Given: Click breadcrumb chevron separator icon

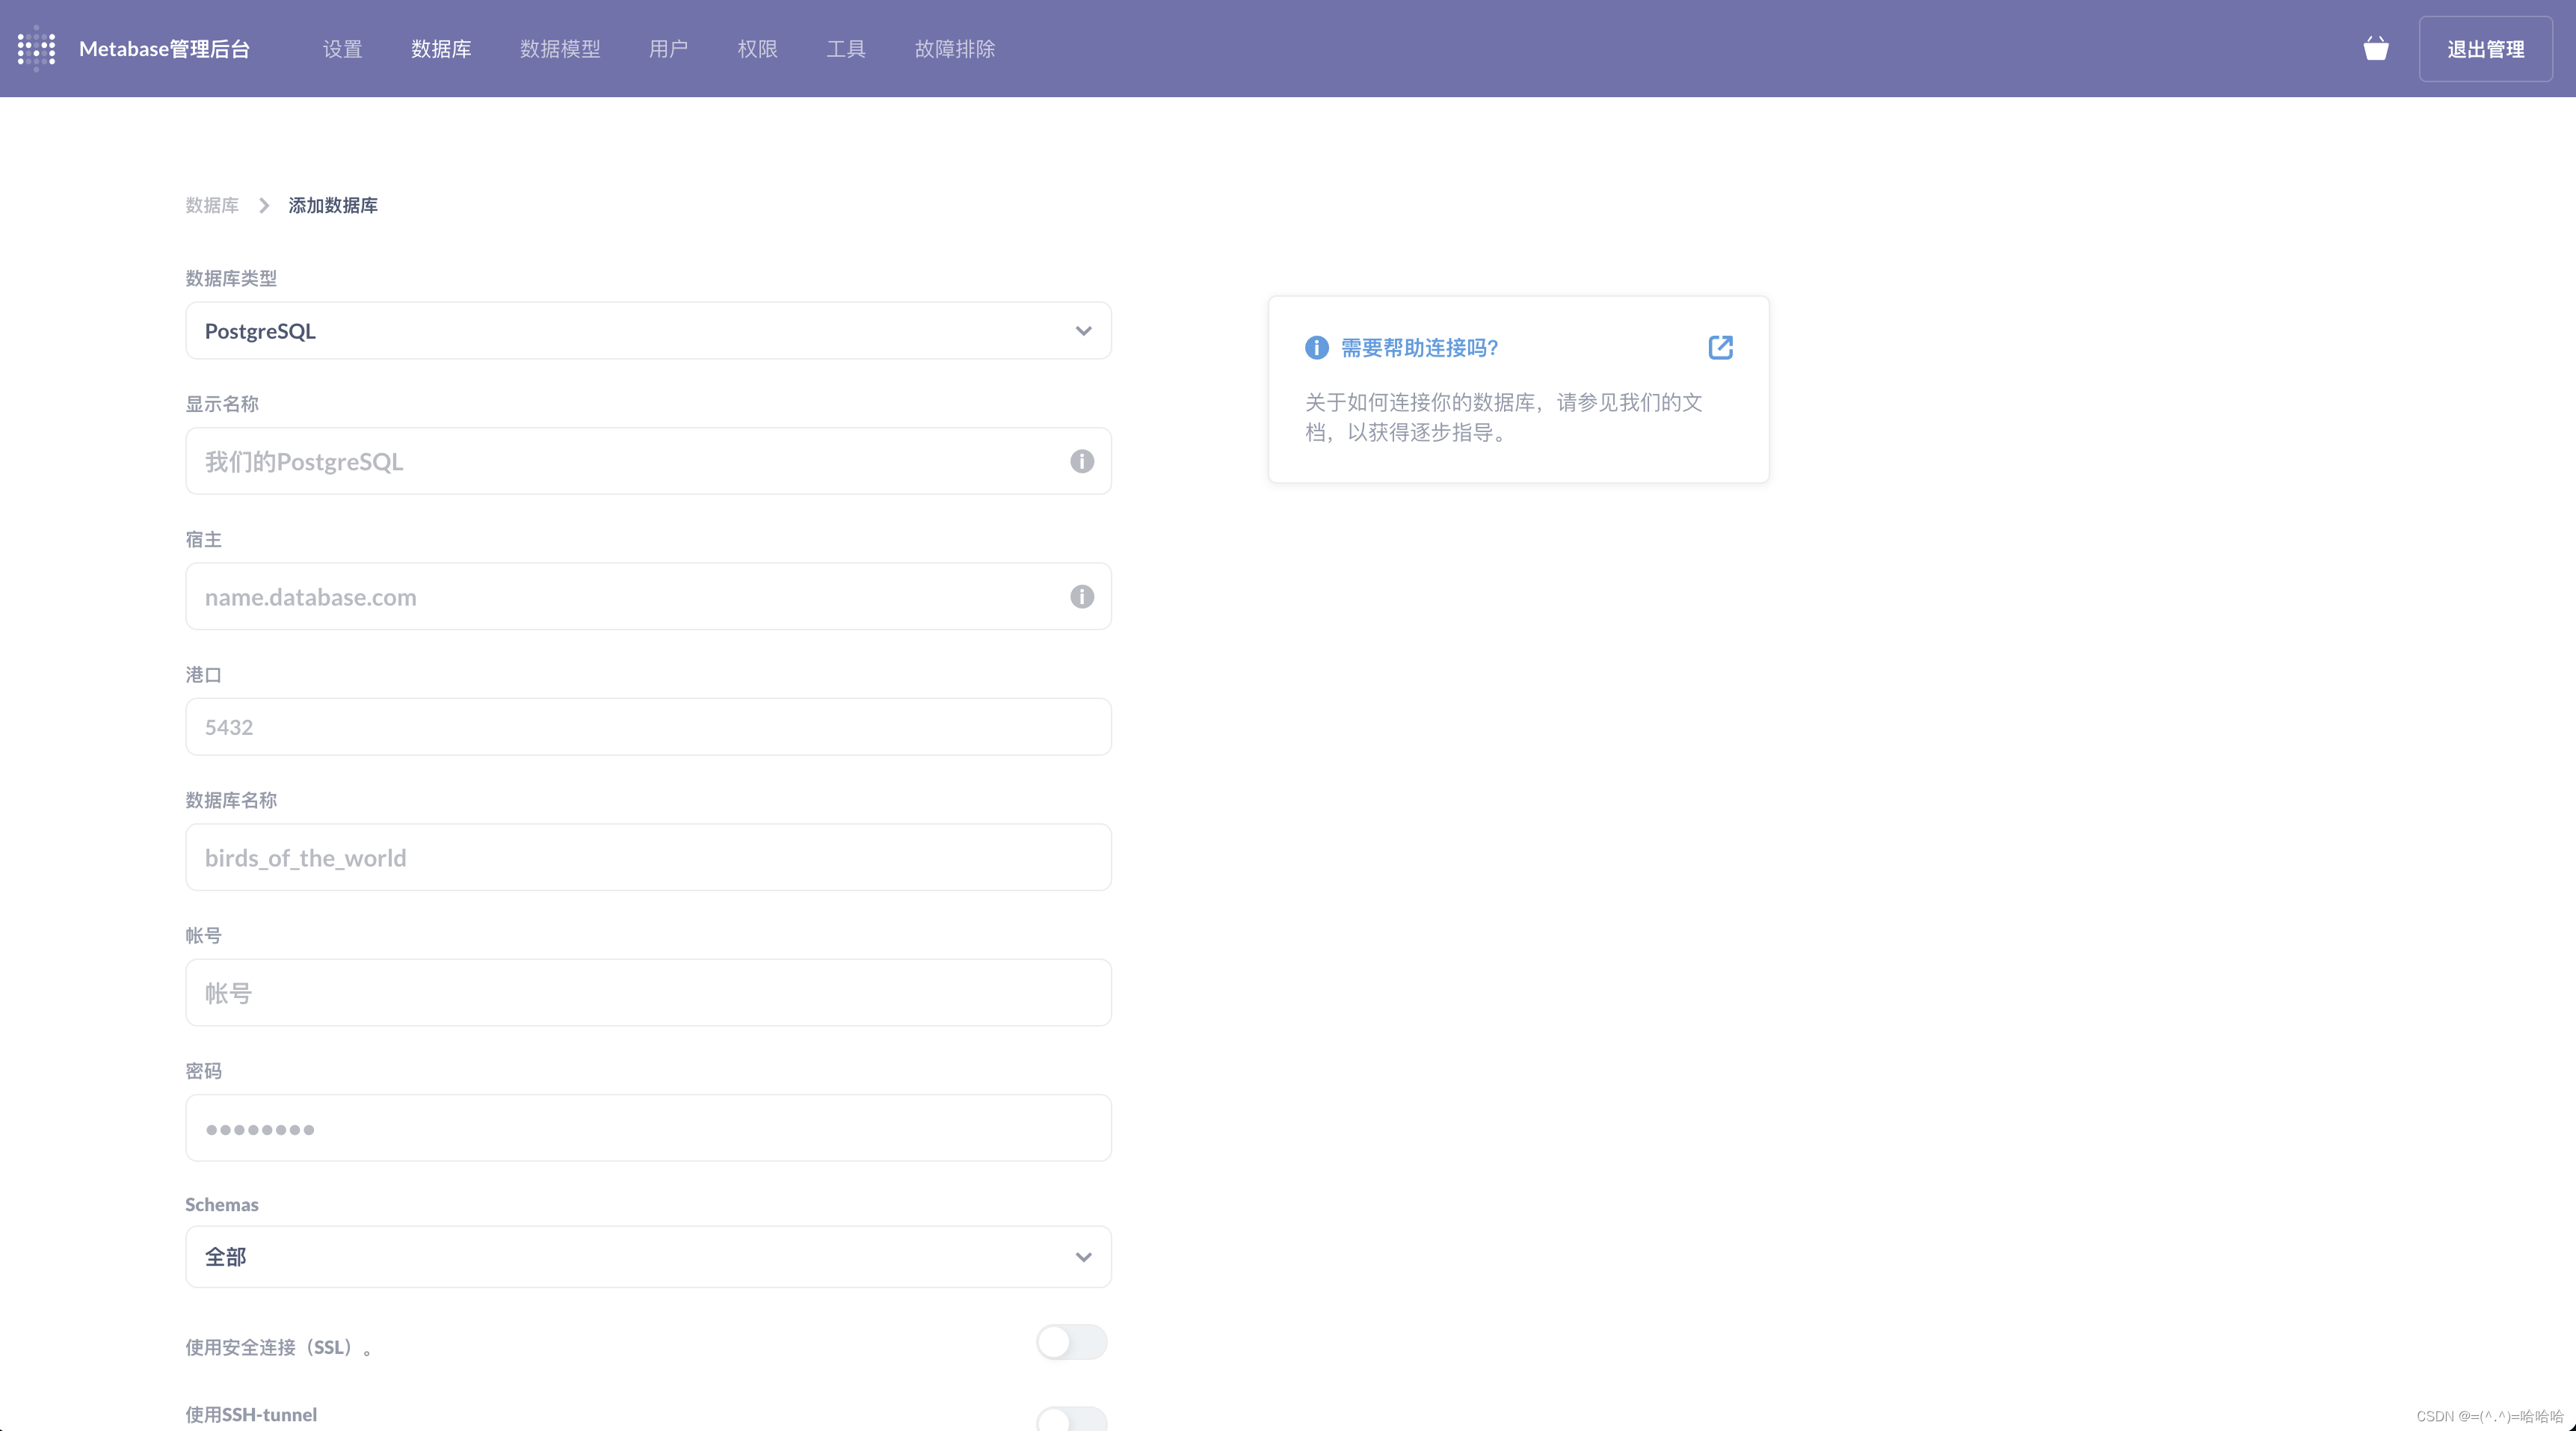Looking at the screenshot, I should pos(264,205).
